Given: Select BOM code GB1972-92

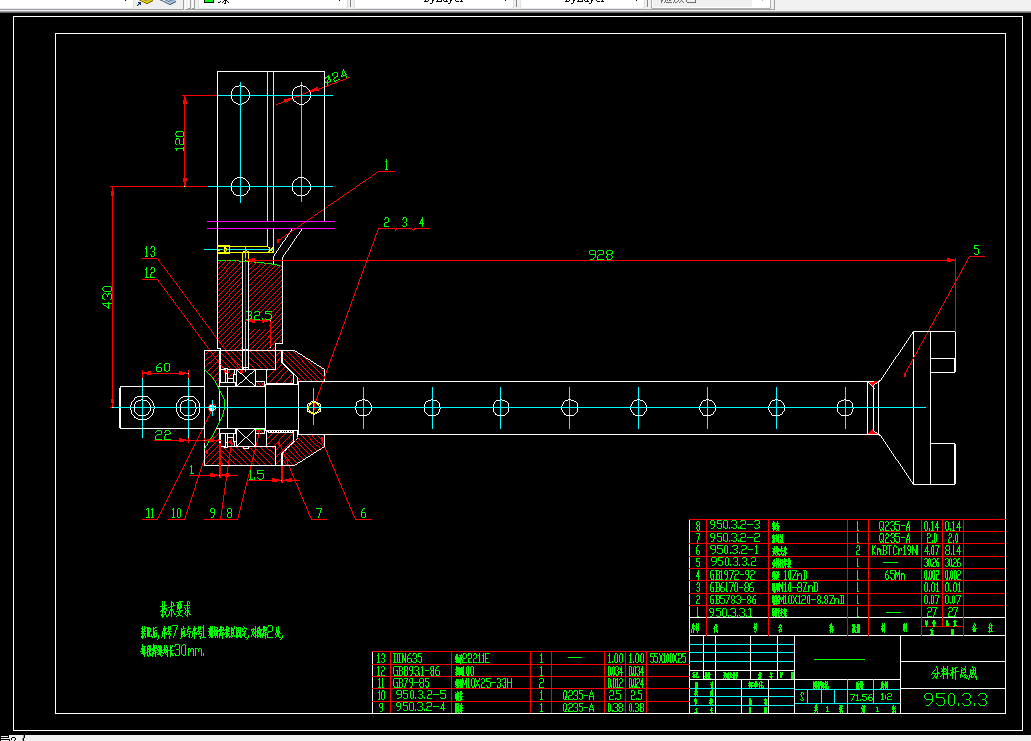Looking at the screenshot, I should (732, 575).
